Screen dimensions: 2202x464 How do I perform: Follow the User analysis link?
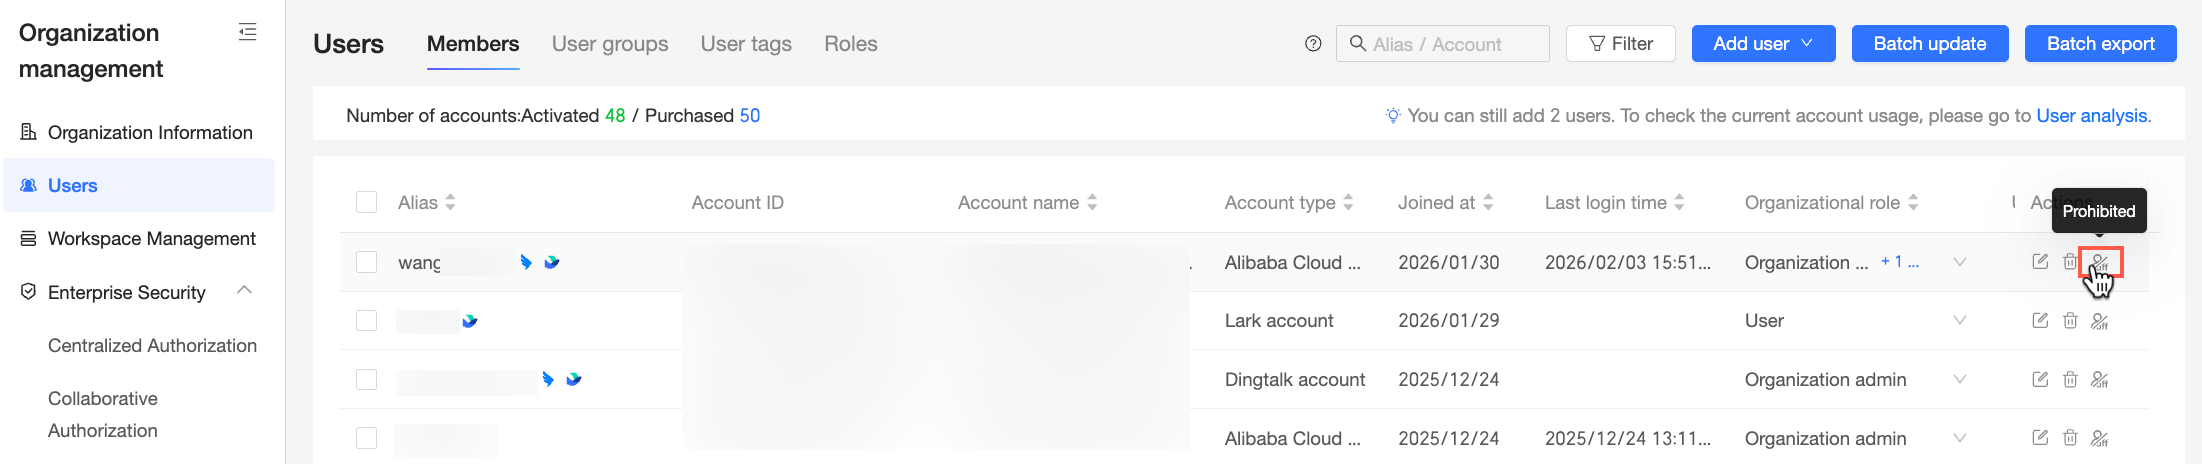[x=2091, y=116]
